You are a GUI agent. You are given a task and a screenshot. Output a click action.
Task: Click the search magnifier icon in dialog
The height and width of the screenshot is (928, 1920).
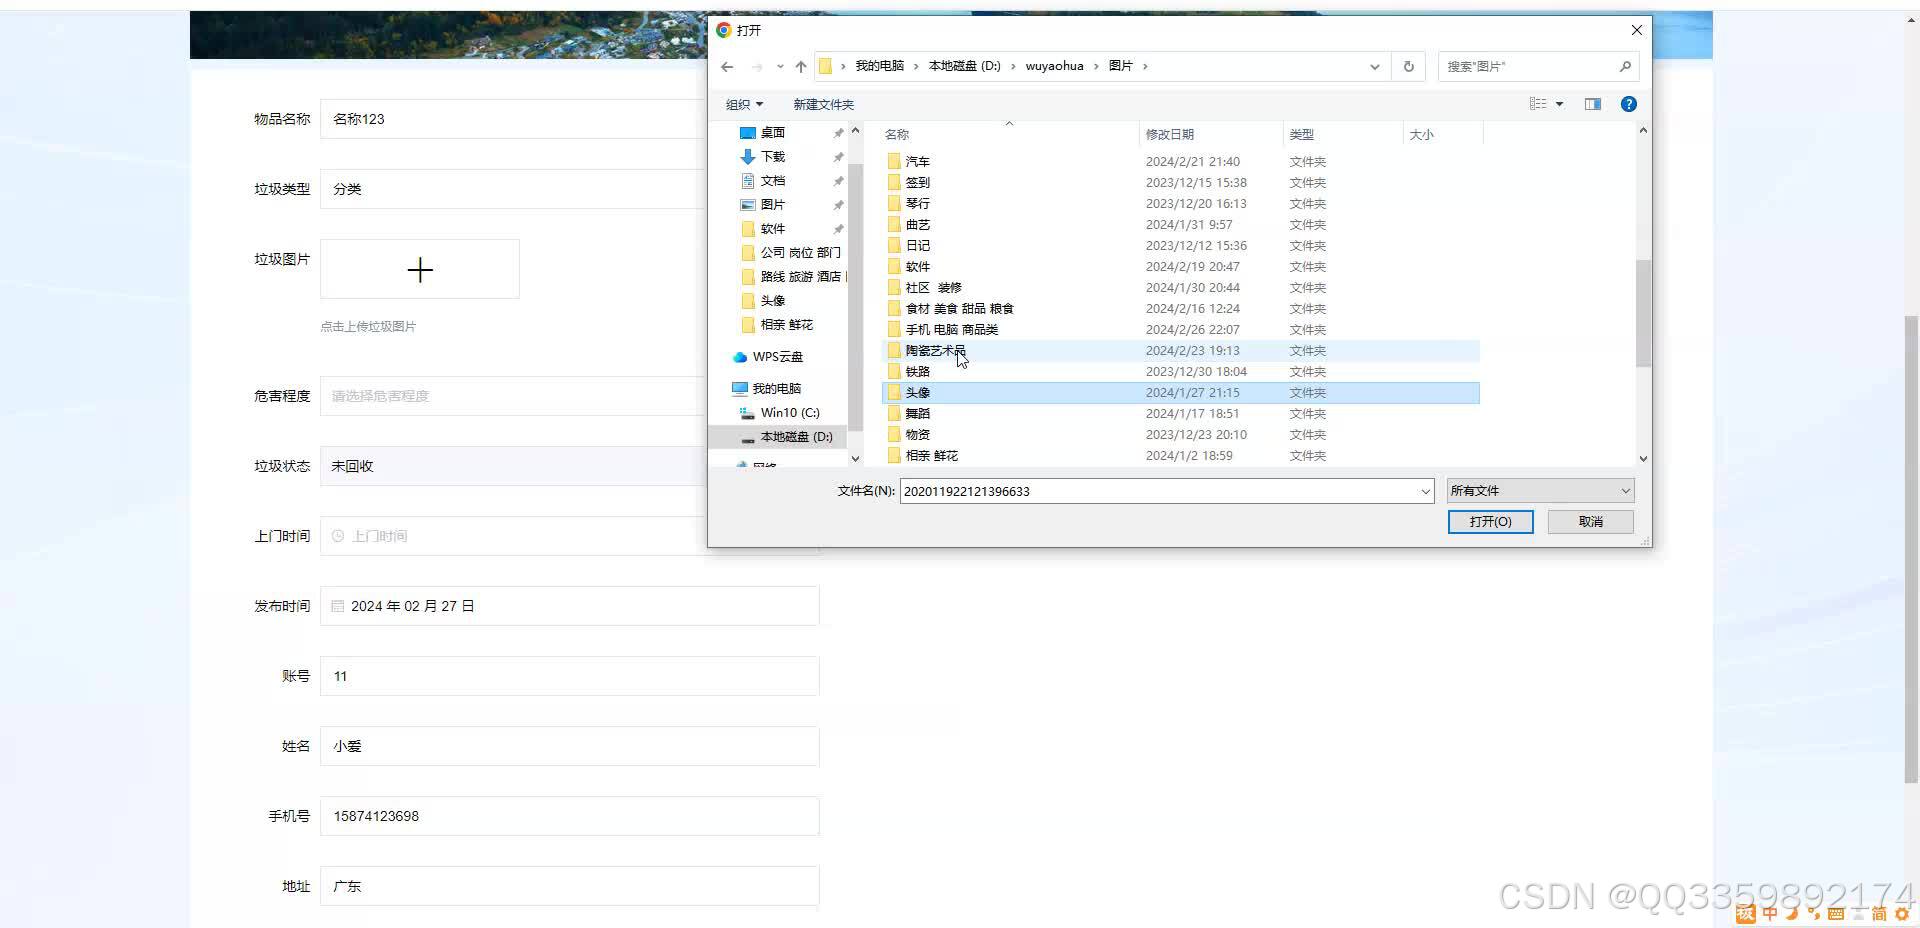1625,67
